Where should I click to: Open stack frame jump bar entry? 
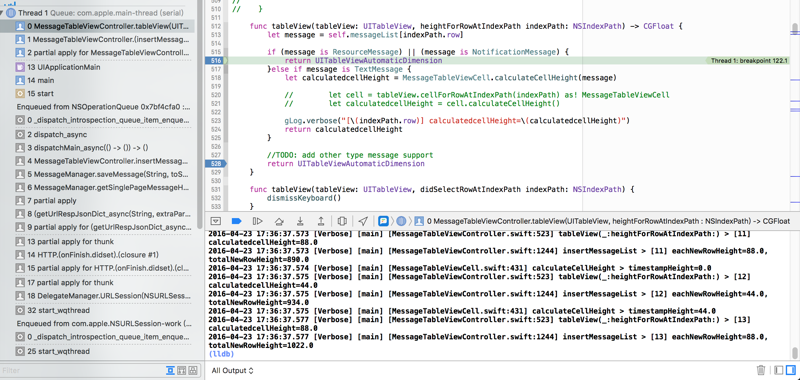[x=602, y=221]
